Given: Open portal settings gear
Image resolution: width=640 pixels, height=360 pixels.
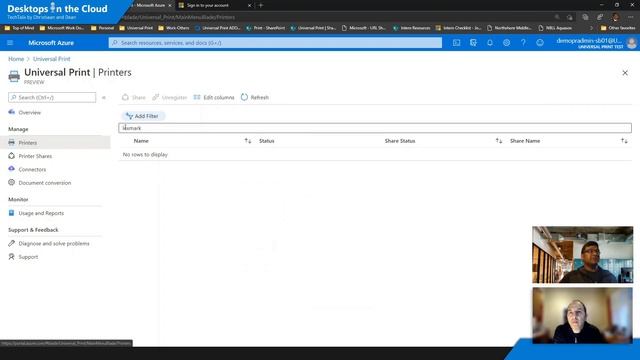Looking at the screenshot, I should pos(507,43).
